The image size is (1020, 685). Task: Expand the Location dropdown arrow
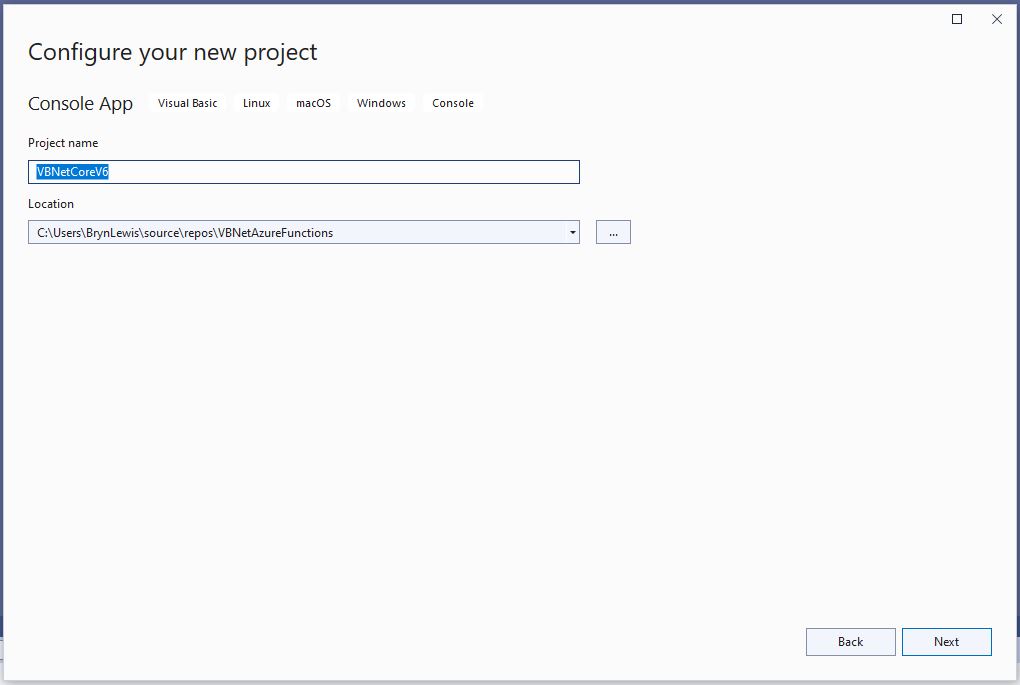[x=572, y=233]
